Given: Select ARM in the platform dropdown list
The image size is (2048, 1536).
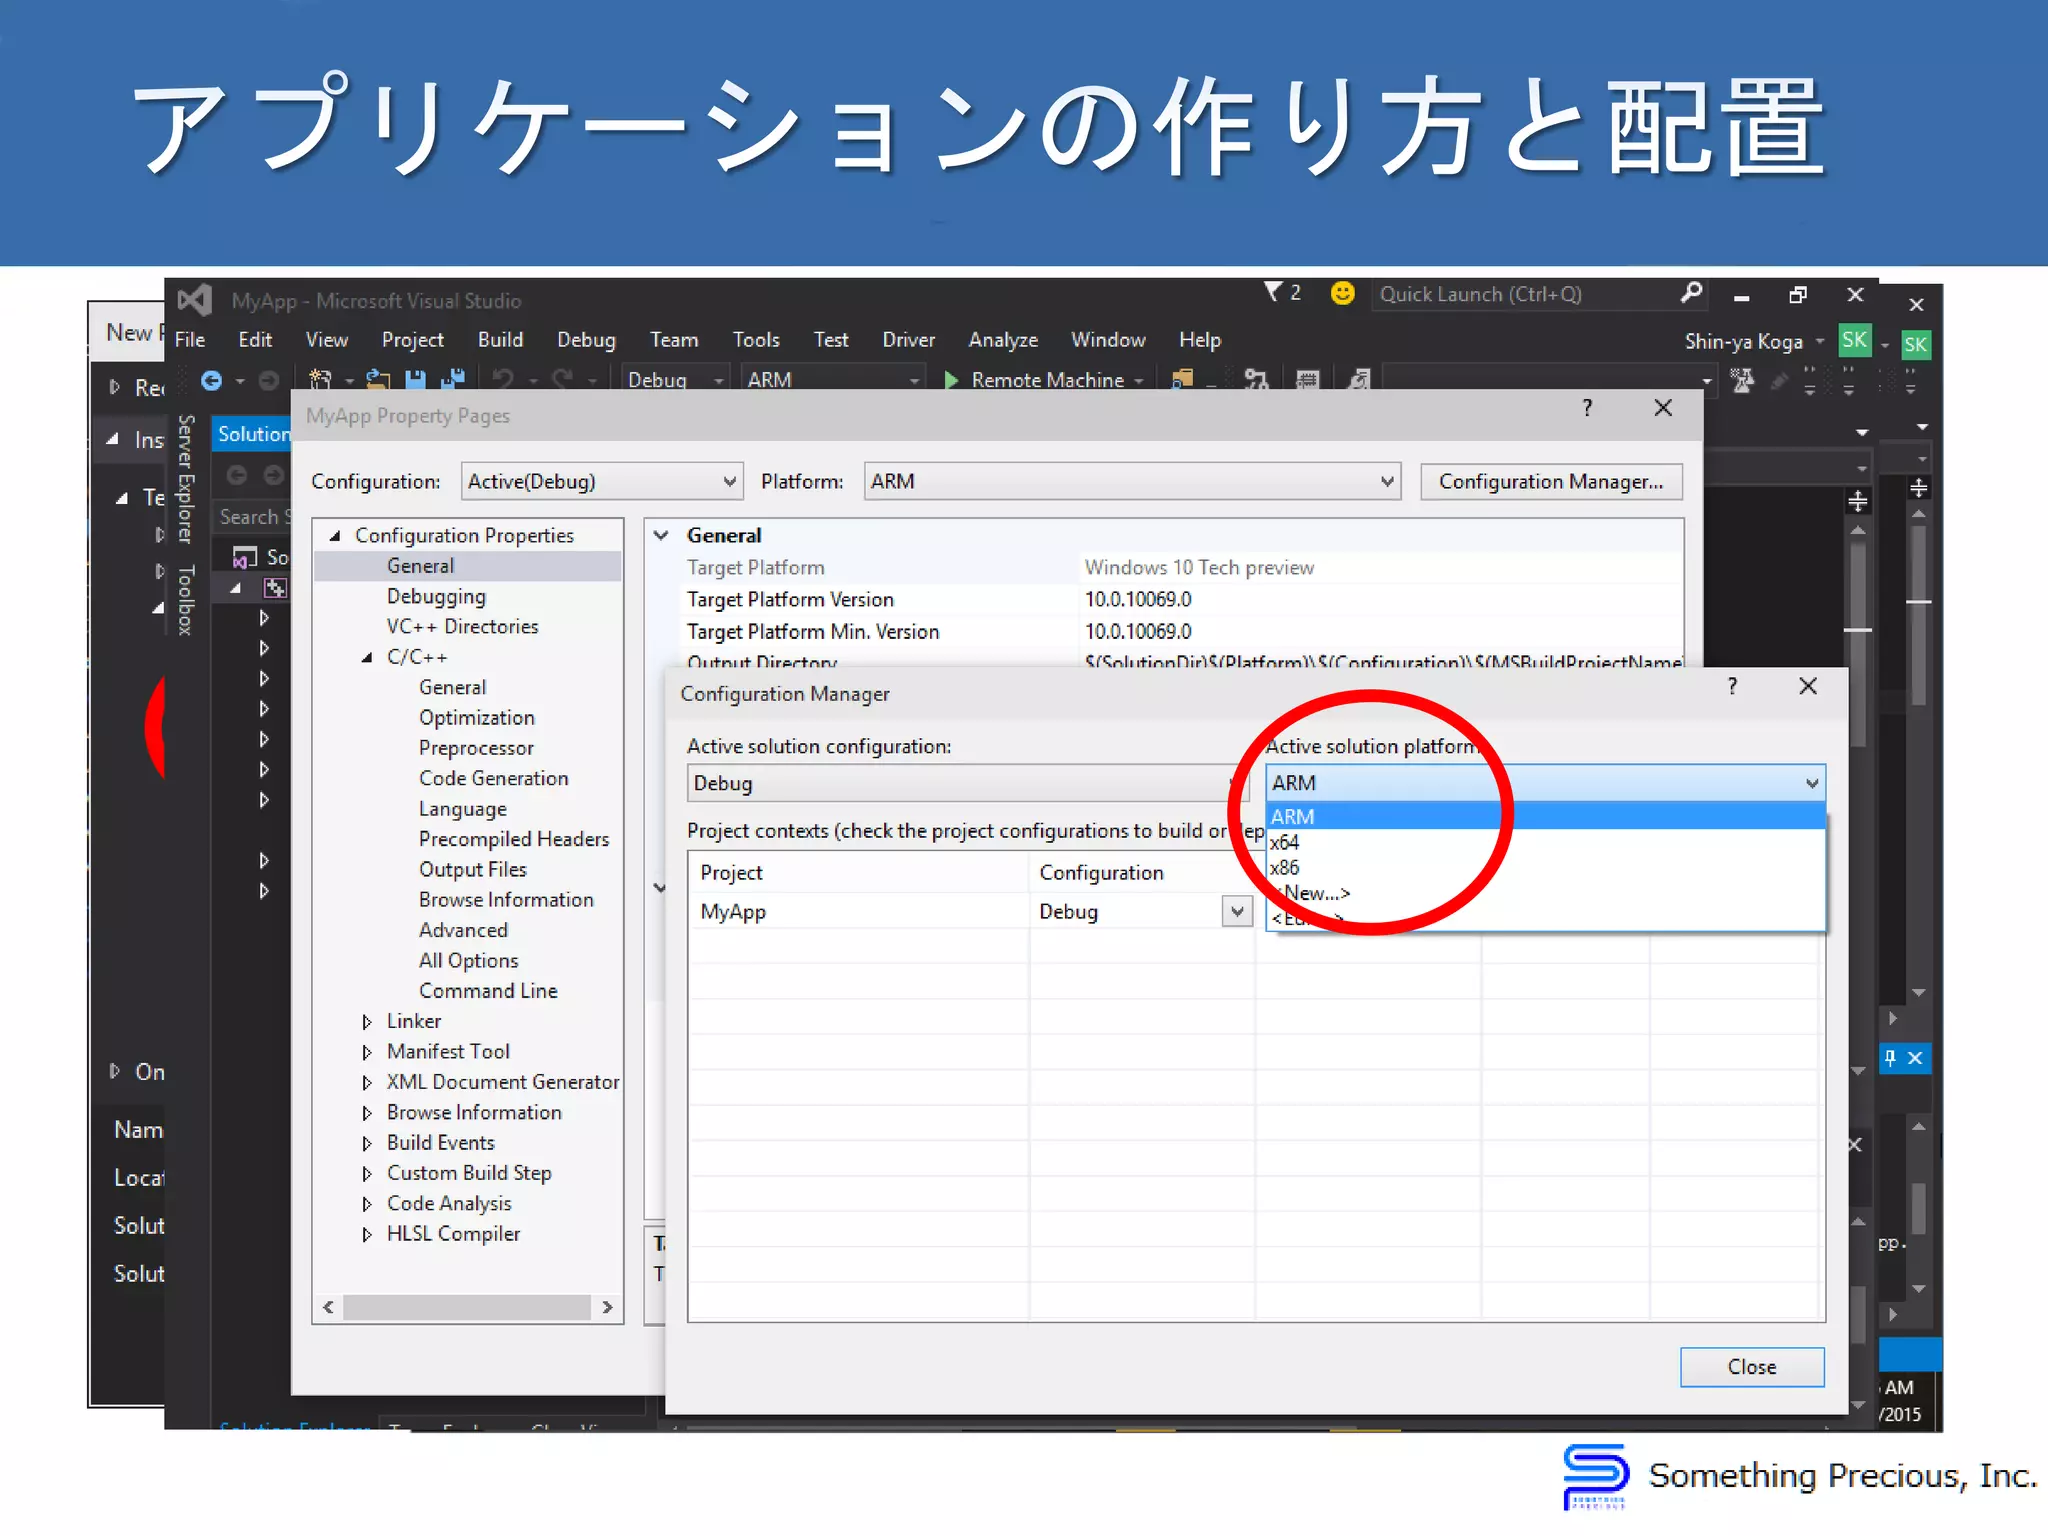Looking at the screenshot, I should [1546, 816].
